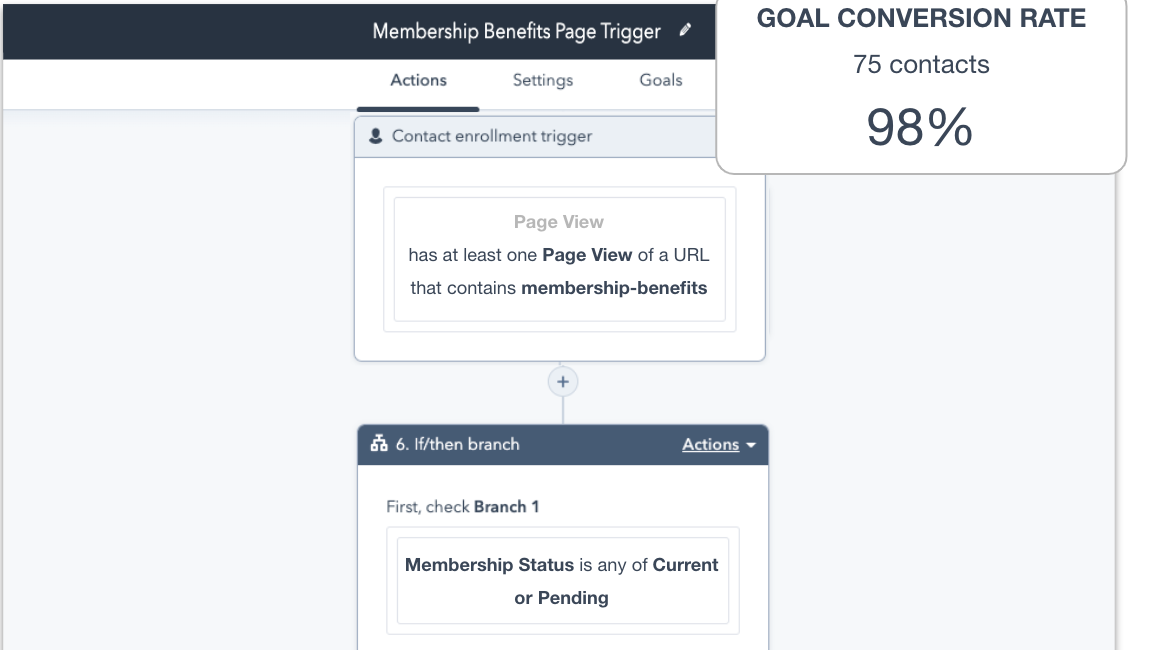The width and height of the screenshot is (1156, 650).
Task: Open the Actions dropdown on If/then branch
Action: 719,445
